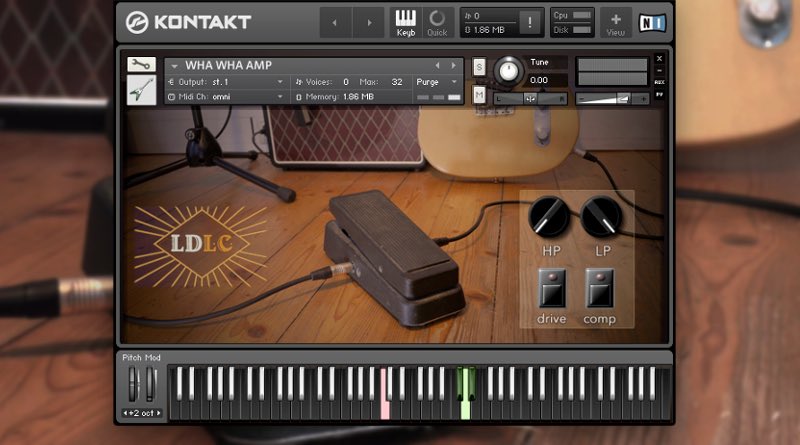Click the pink highlighted keyboard key

tap(385, 393)
